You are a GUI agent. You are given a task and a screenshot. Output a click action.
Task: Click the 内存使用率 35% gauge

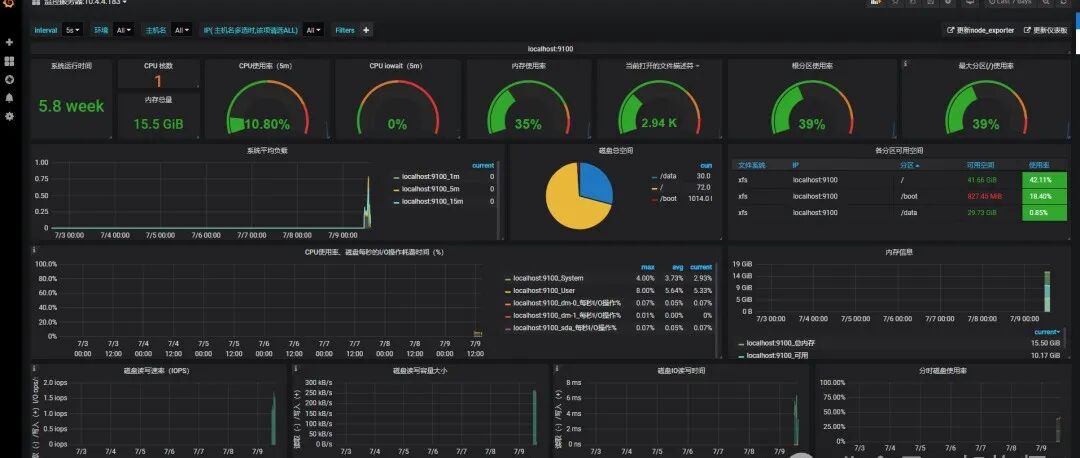tap(528, 107)
